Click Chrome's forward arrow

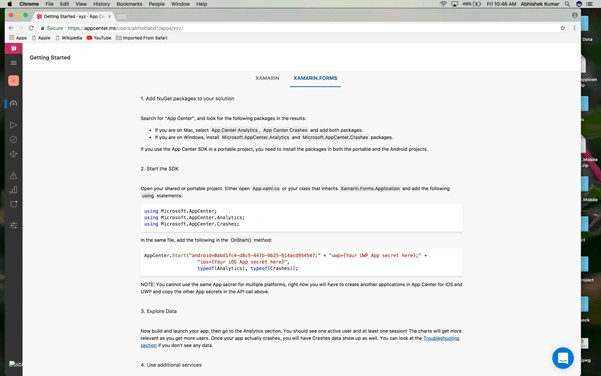click(x=21, y=28)
